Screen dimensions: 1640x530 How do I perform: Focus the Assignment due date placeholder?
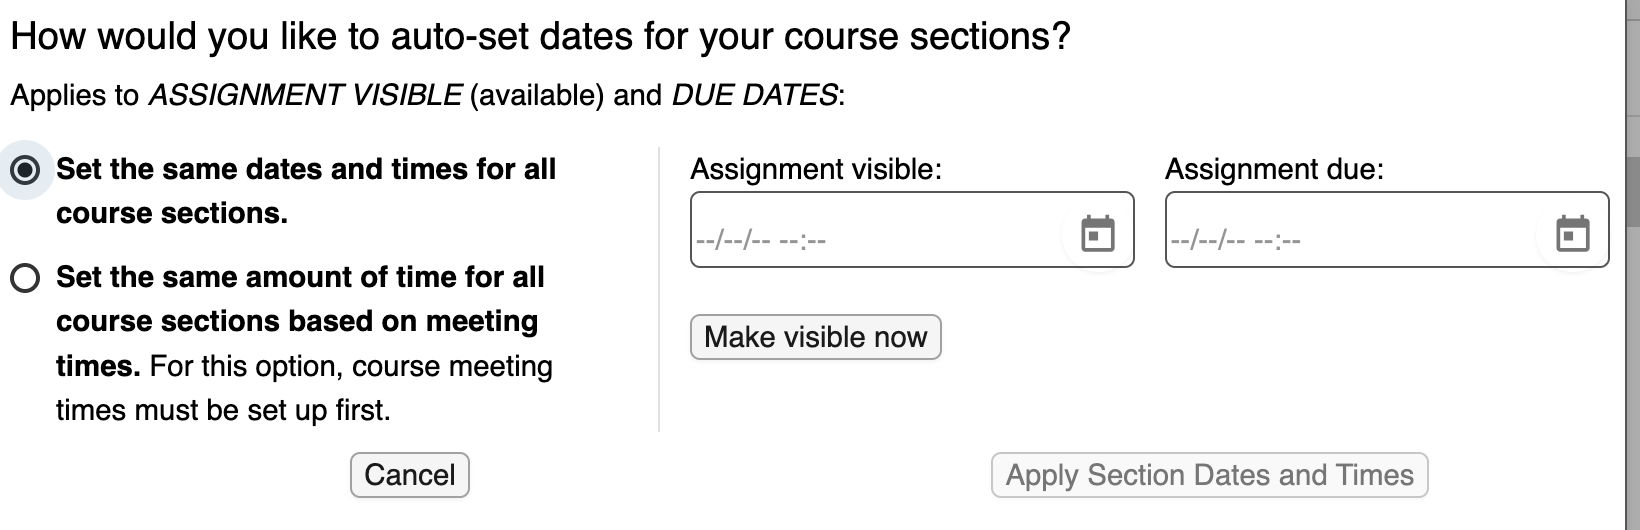coord(1207,241)
